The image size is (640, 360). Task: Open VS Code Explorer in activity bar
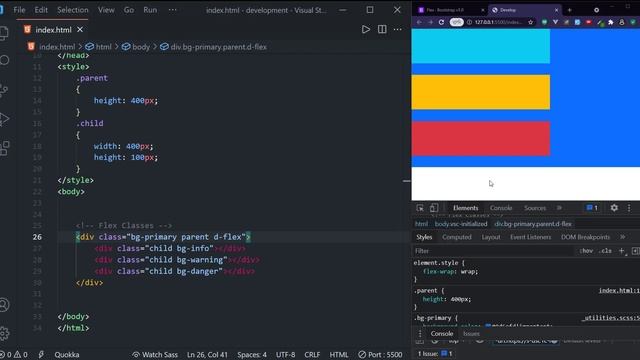pyautogui.click(x=4, y=33)
